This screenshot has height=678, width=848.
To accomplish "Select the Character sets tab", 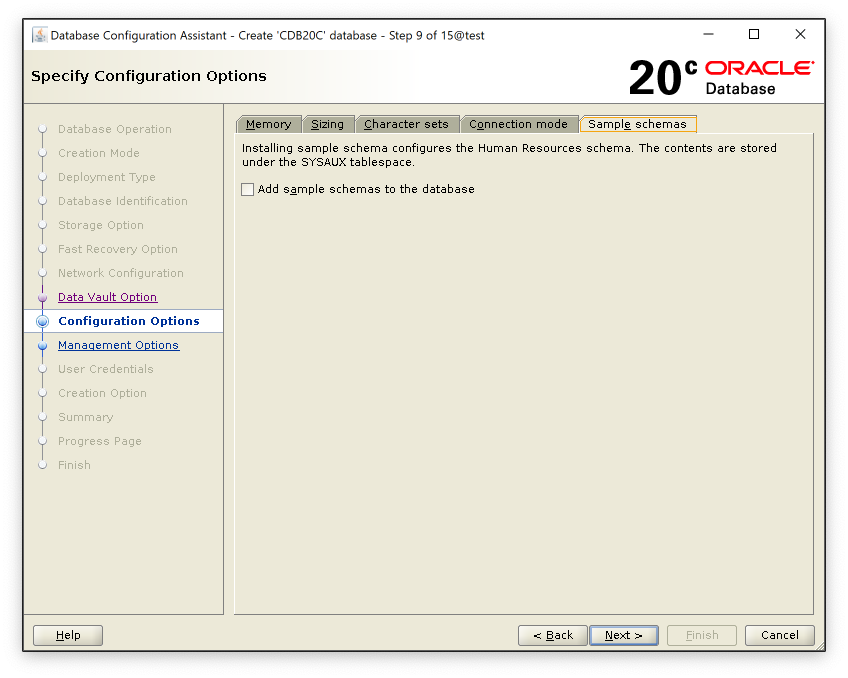I will pyautogui.click(x=406, y=124).
